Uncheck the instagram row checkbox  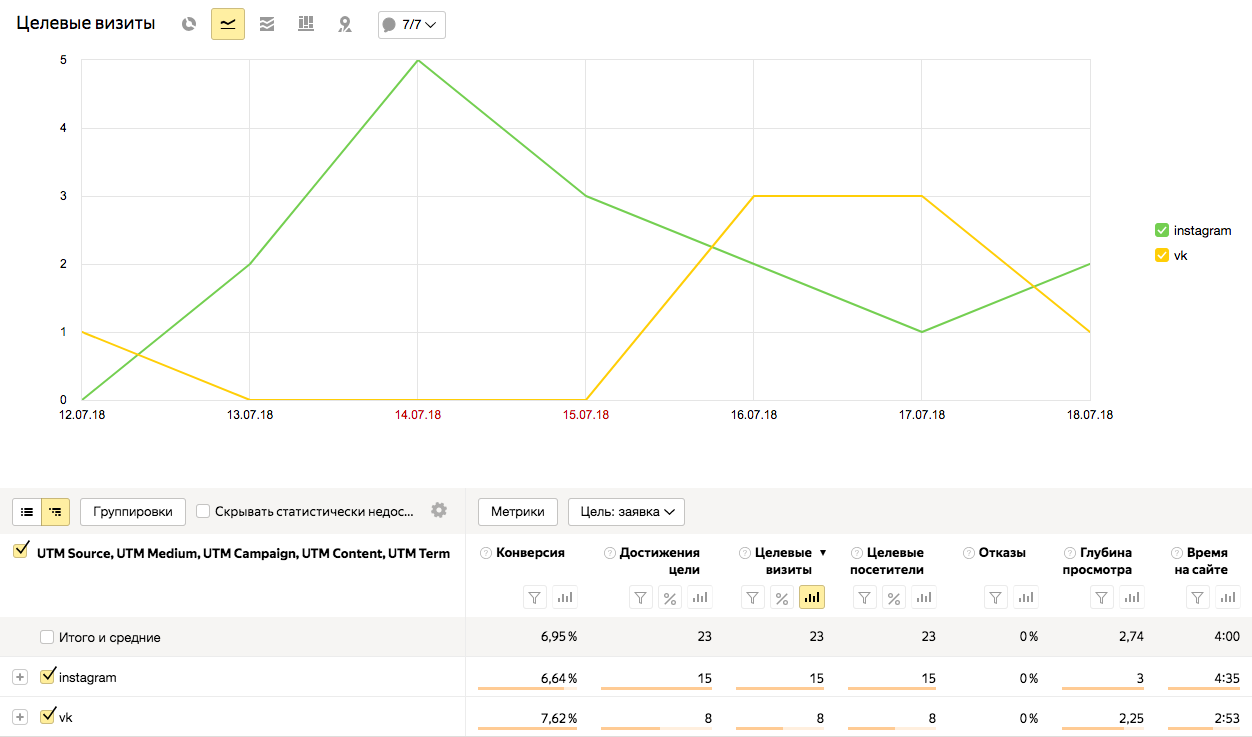coord(47,677)
